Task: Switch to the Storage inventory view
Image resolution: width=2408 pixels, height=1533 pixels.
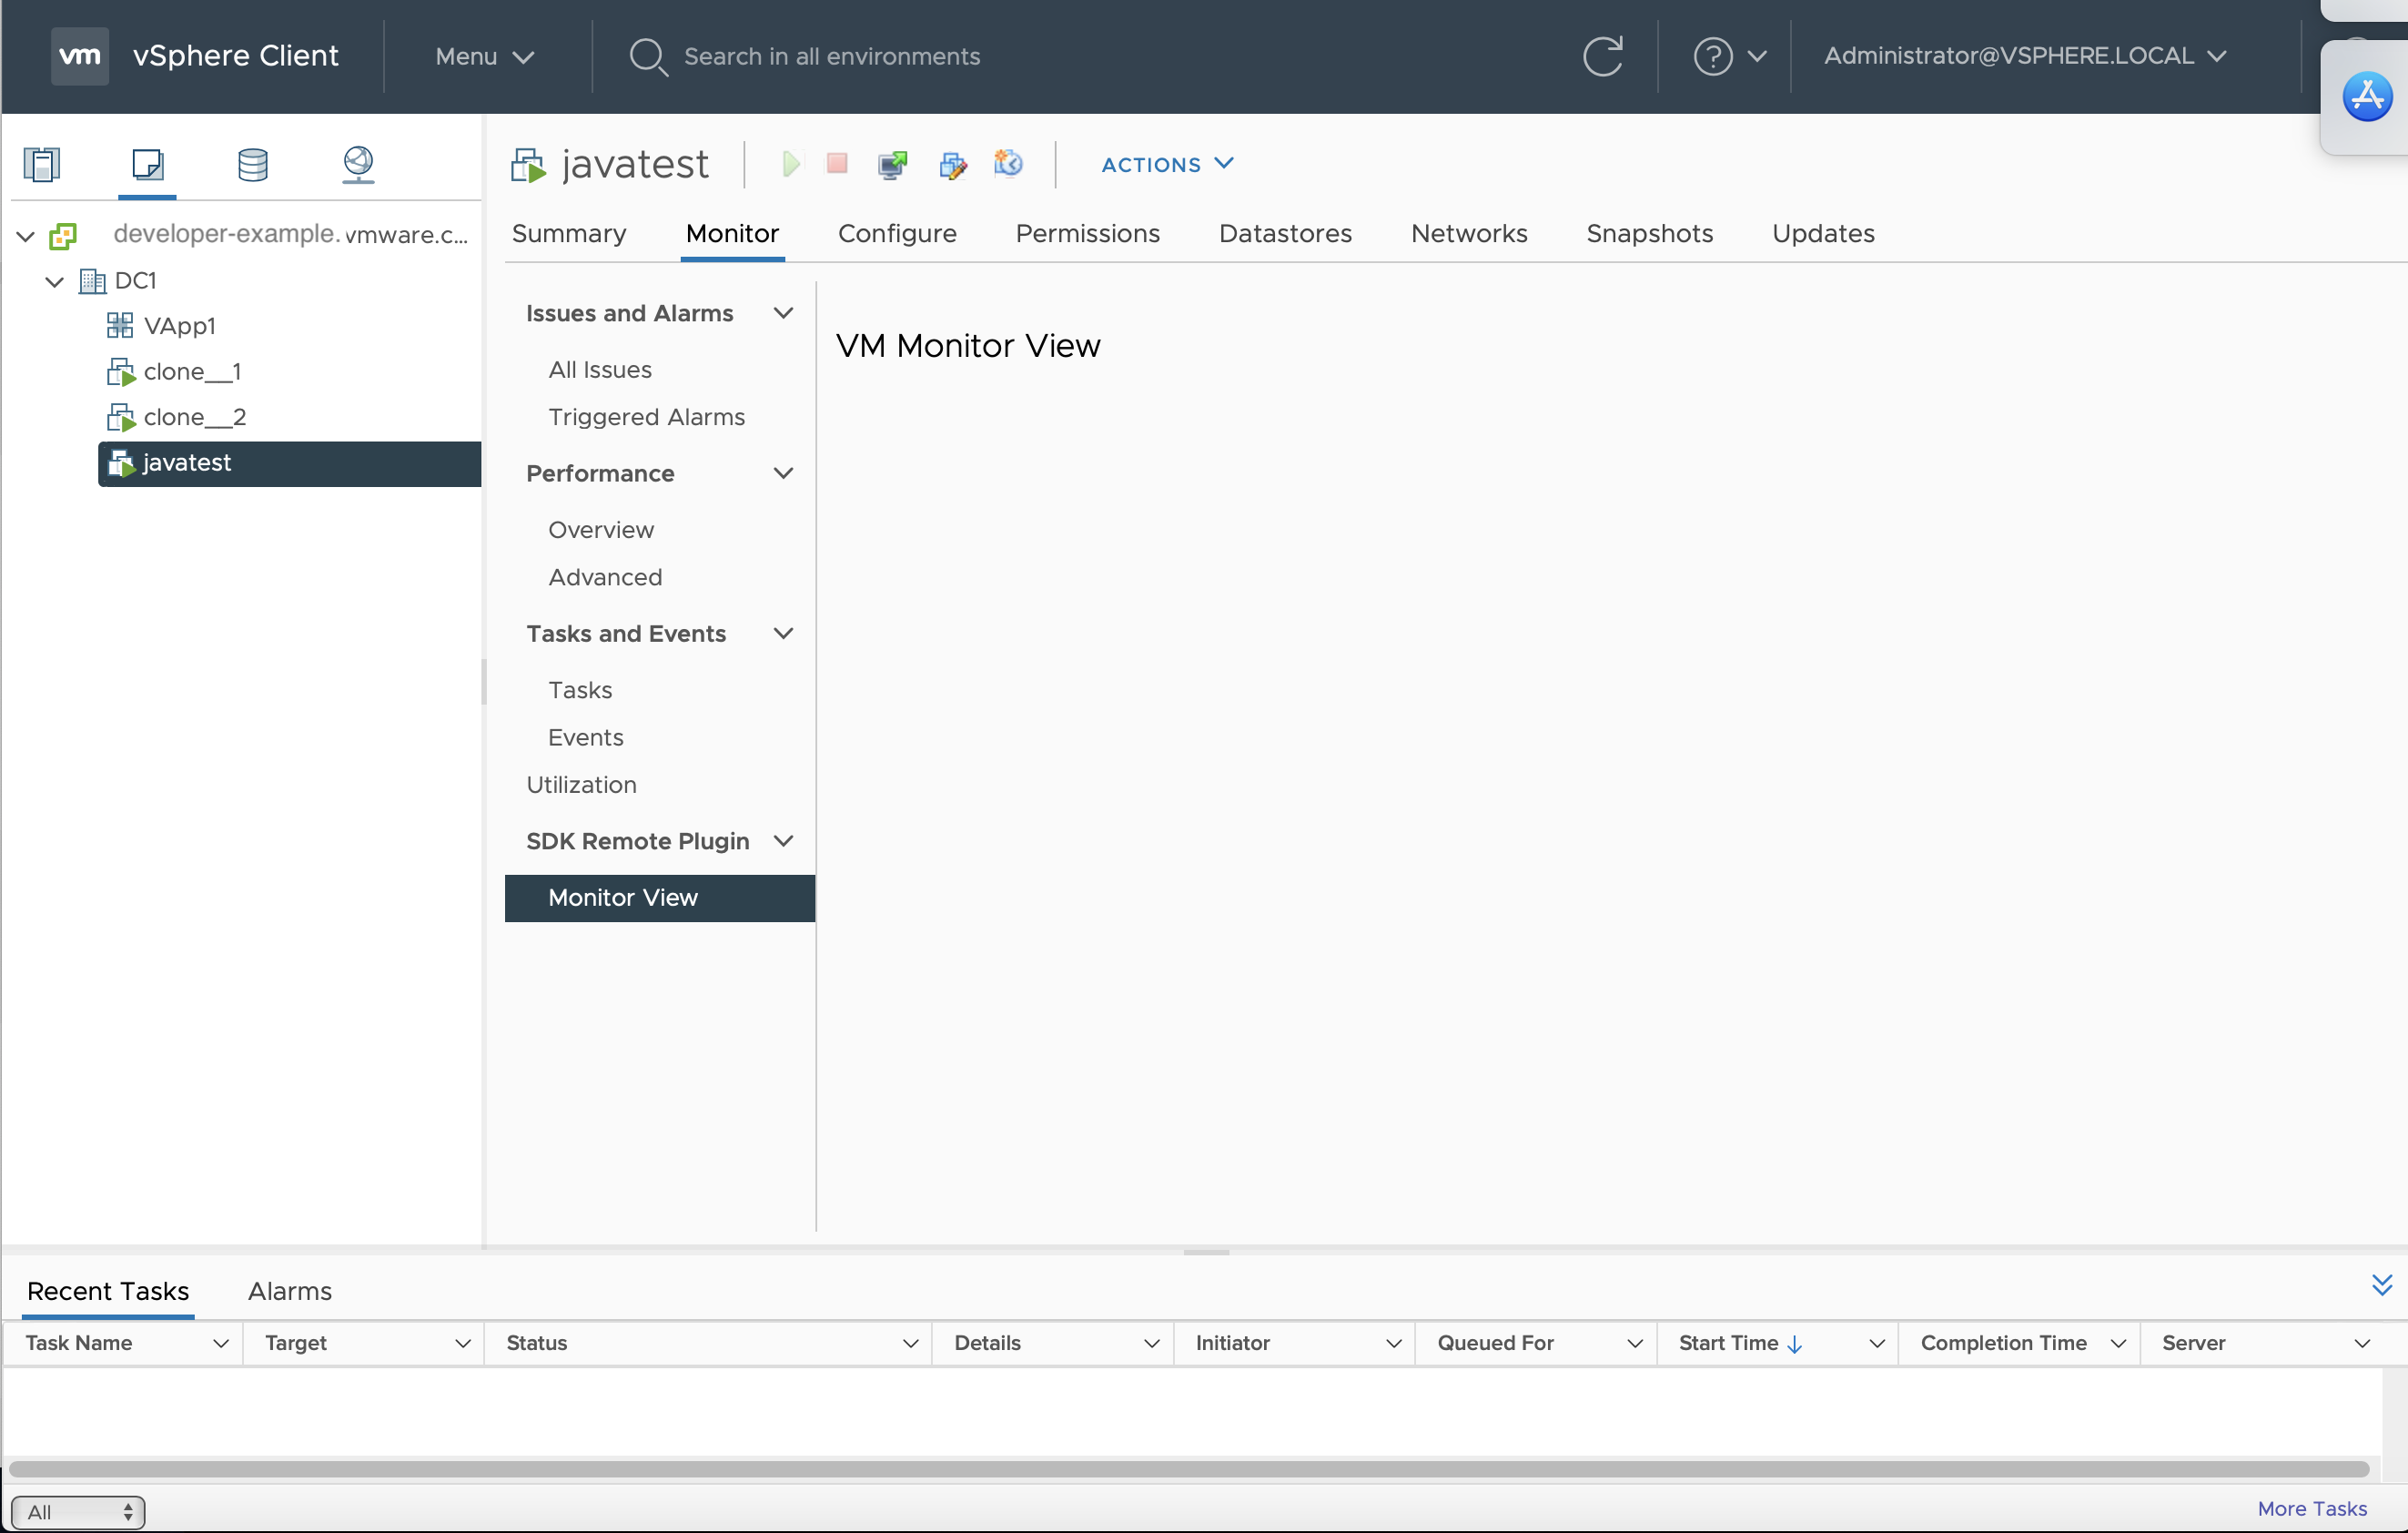Action: tap(253, 164)
